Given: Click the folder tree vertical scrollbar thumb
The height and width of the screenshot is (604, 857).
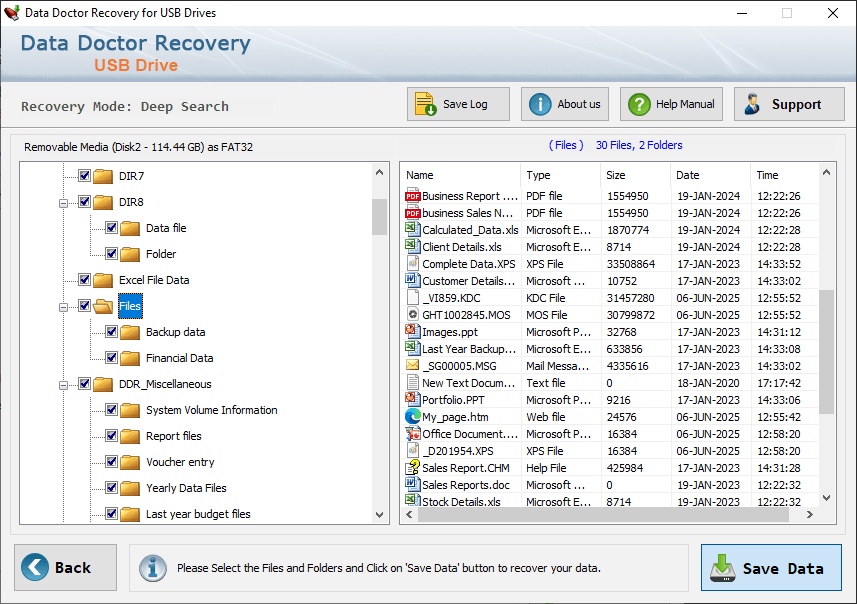Looking at the screenshot, I should point(379,216).
